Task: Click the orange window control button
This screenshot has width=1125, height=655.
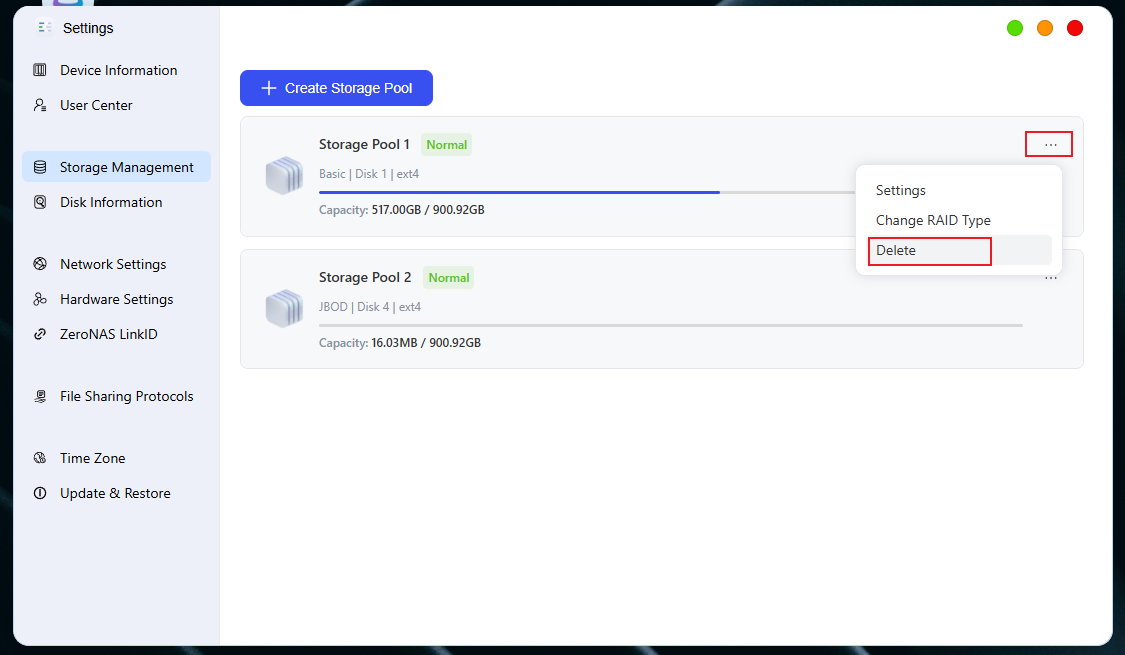Action: click(x=1045, y=28)
